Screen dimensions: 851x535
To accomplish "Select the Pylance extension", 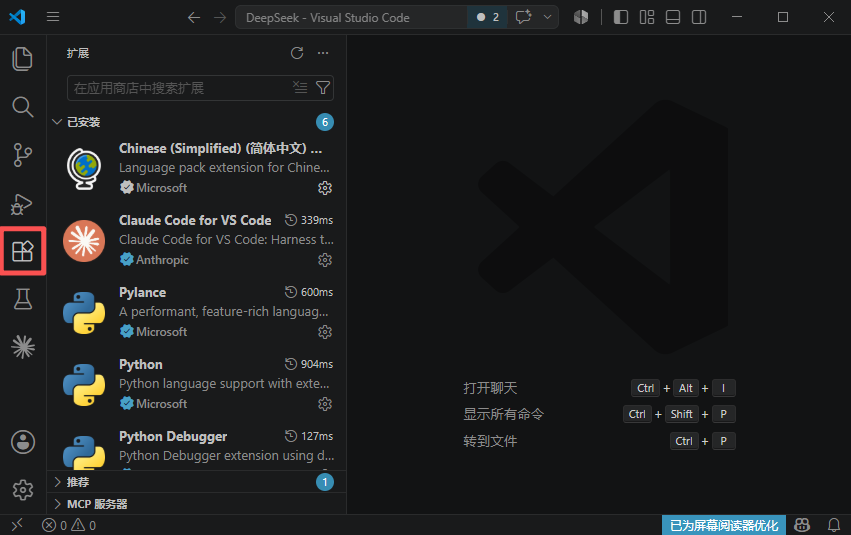I will point(196,312).
